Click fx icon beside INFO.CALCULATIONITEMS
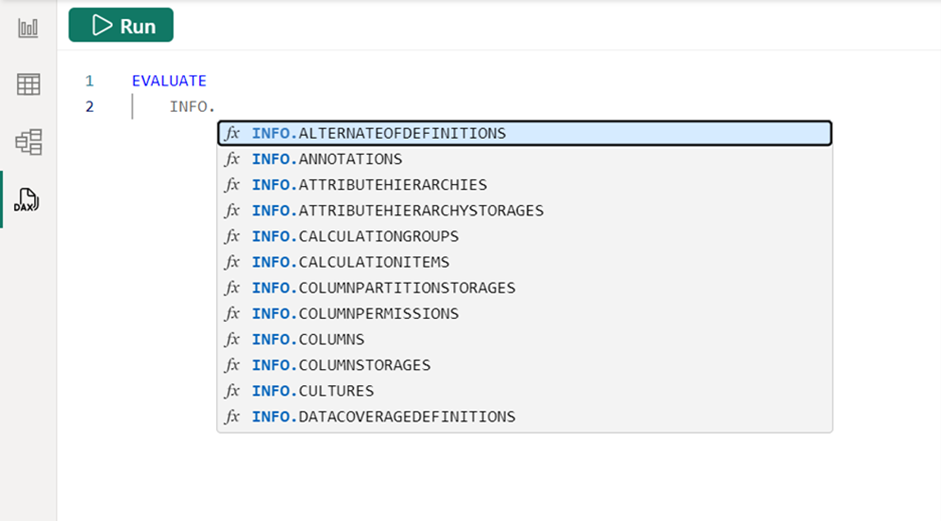The height and width of the screenshot is (521, 941). [x=232, y=262]
